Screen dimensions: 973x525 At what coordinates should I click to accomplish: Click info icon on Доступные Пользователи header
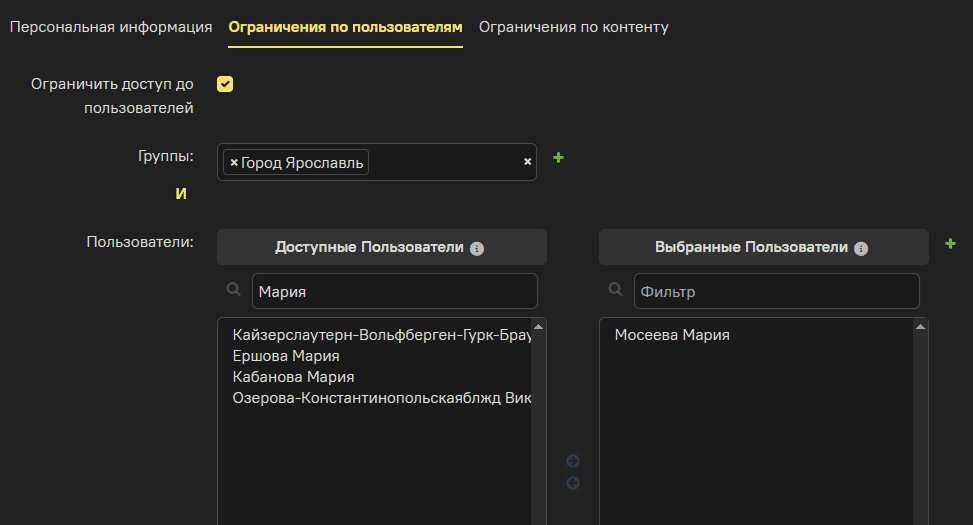coord(477,248)
